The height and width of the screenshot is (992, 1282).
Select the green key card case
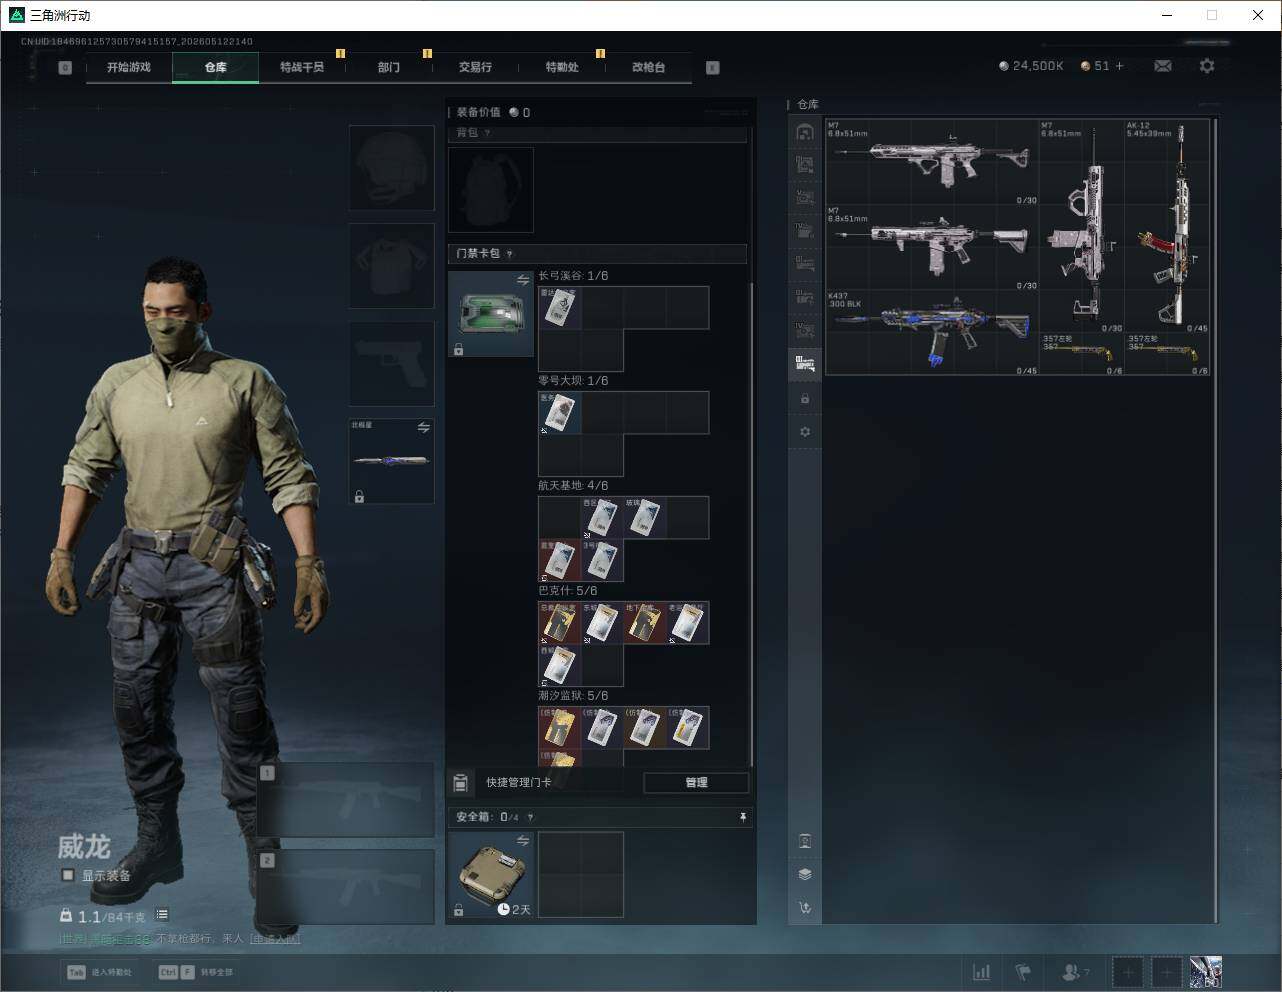pyautogui.click(x=491, y=314)
